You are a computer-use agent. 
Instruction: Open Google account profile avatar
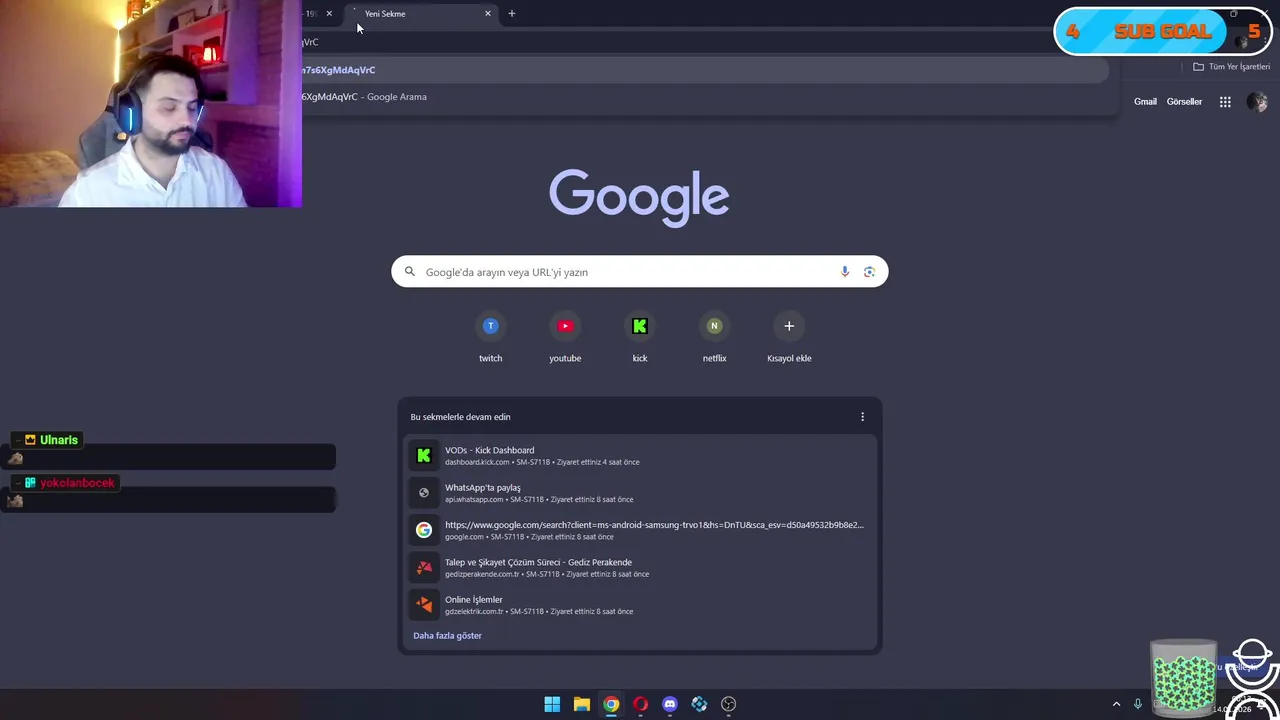click(x=1257, y=102)
